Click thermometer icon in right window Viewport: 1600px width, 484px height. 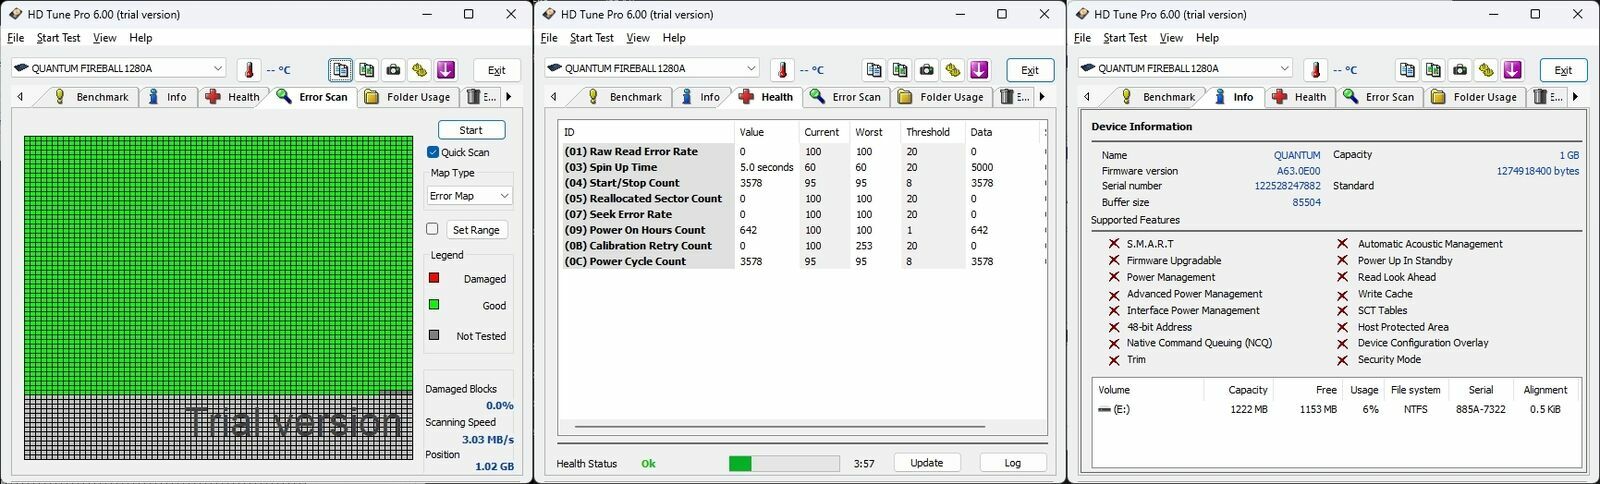[x=1316, y=70]
